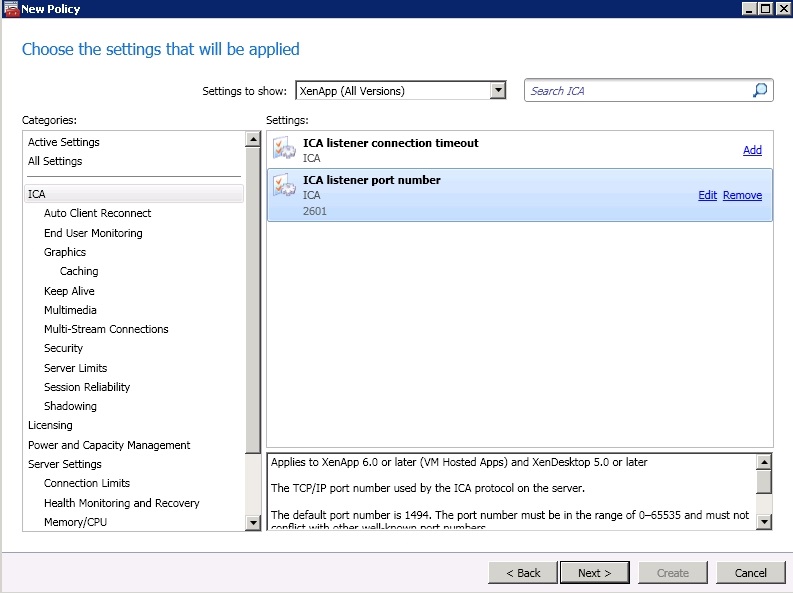The image size is (793, 593).
Task: Proceed with the Next button
Action: tap(595, 573)
